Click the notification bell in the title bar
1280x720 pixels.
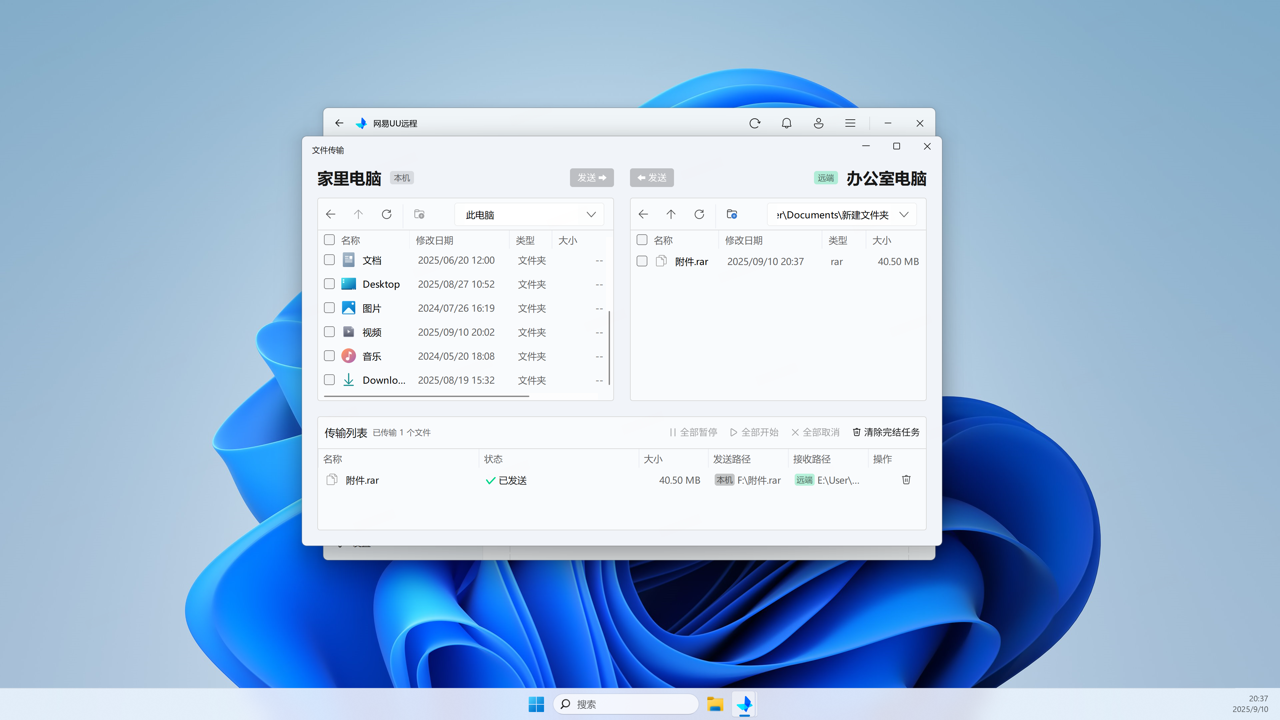coord(786,122)
